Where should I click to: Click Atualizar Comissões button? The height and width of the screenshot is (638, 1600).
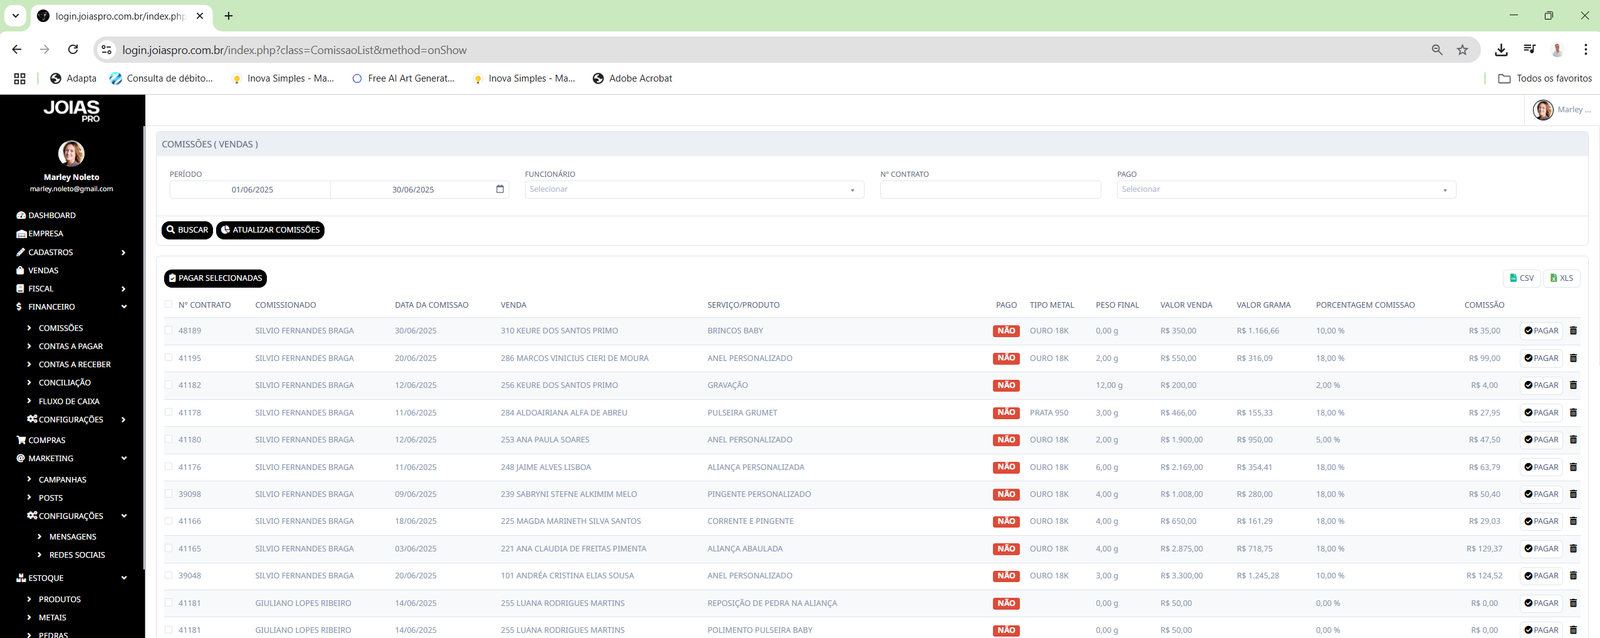tap(270, 230)
